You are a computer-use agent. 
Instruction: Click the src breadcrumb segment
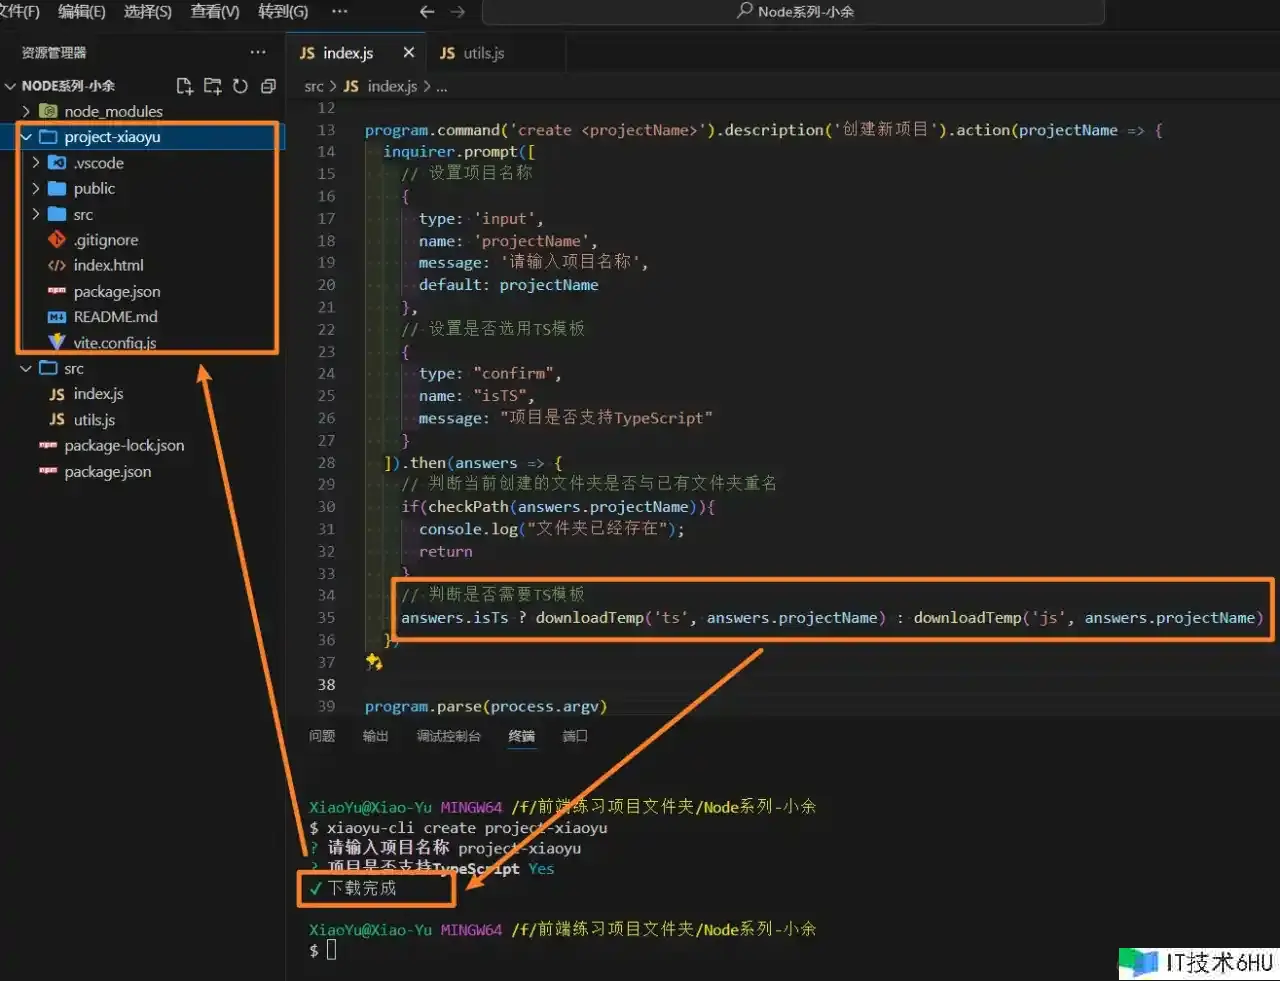click(314, 87)
